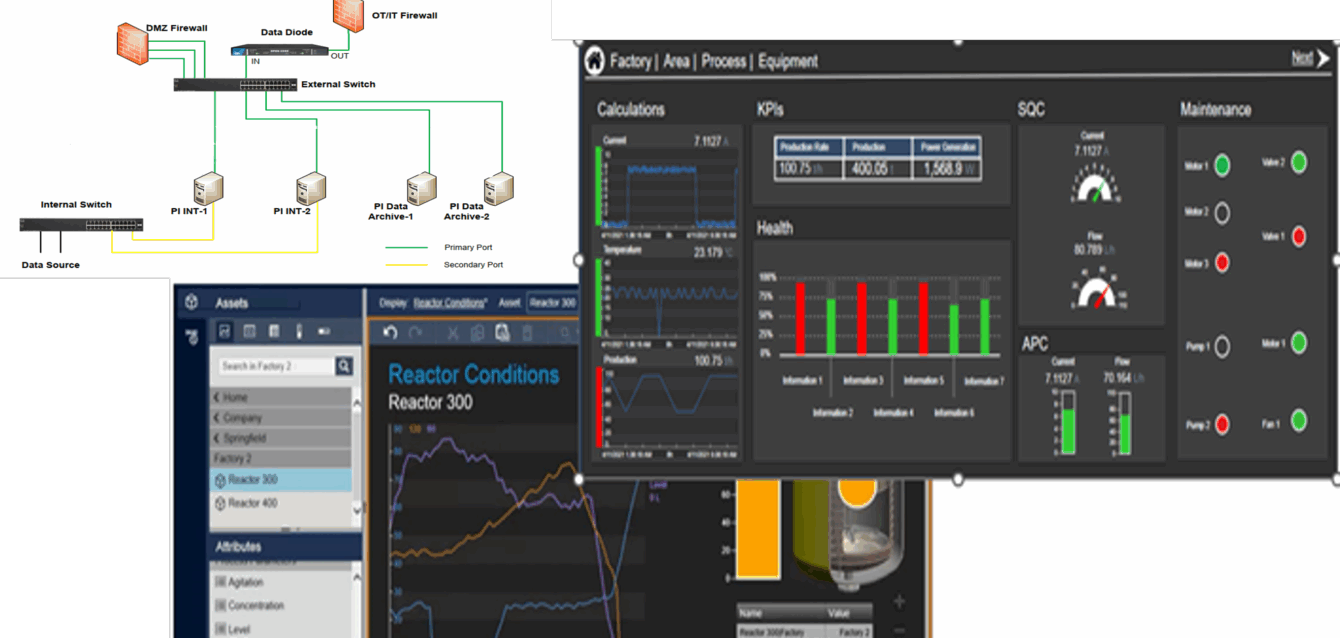Toggle the Pump 2 red status indicator

(1221, 424)
